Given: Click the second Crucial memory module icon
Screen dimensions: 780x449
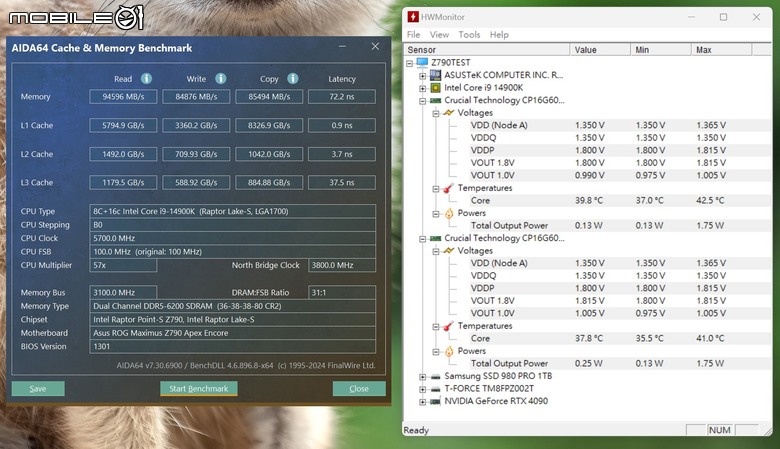Looking at the screenshot, I should [x=435, y=238].
